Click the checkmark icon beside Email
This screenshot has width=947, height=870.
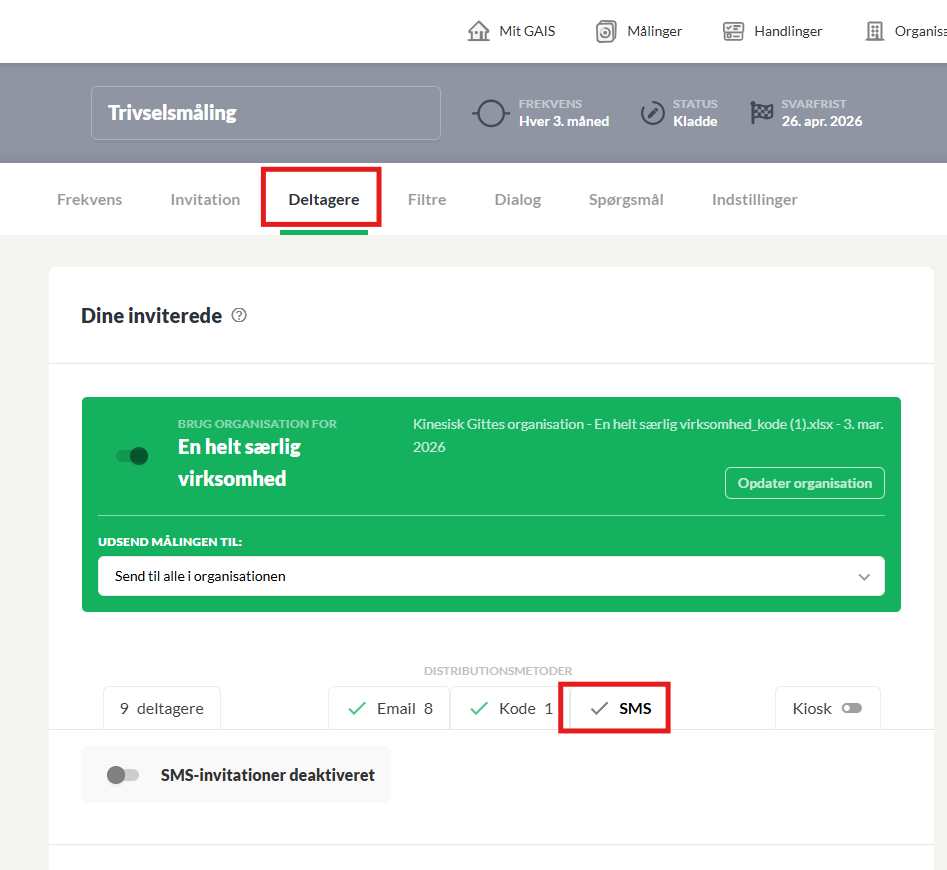tap(358, 708)
